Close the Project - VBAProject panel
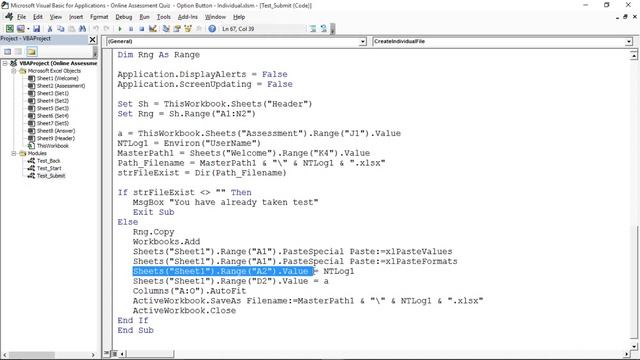The width and height of the screenshot is (640, 360). [x=93, y=39]
